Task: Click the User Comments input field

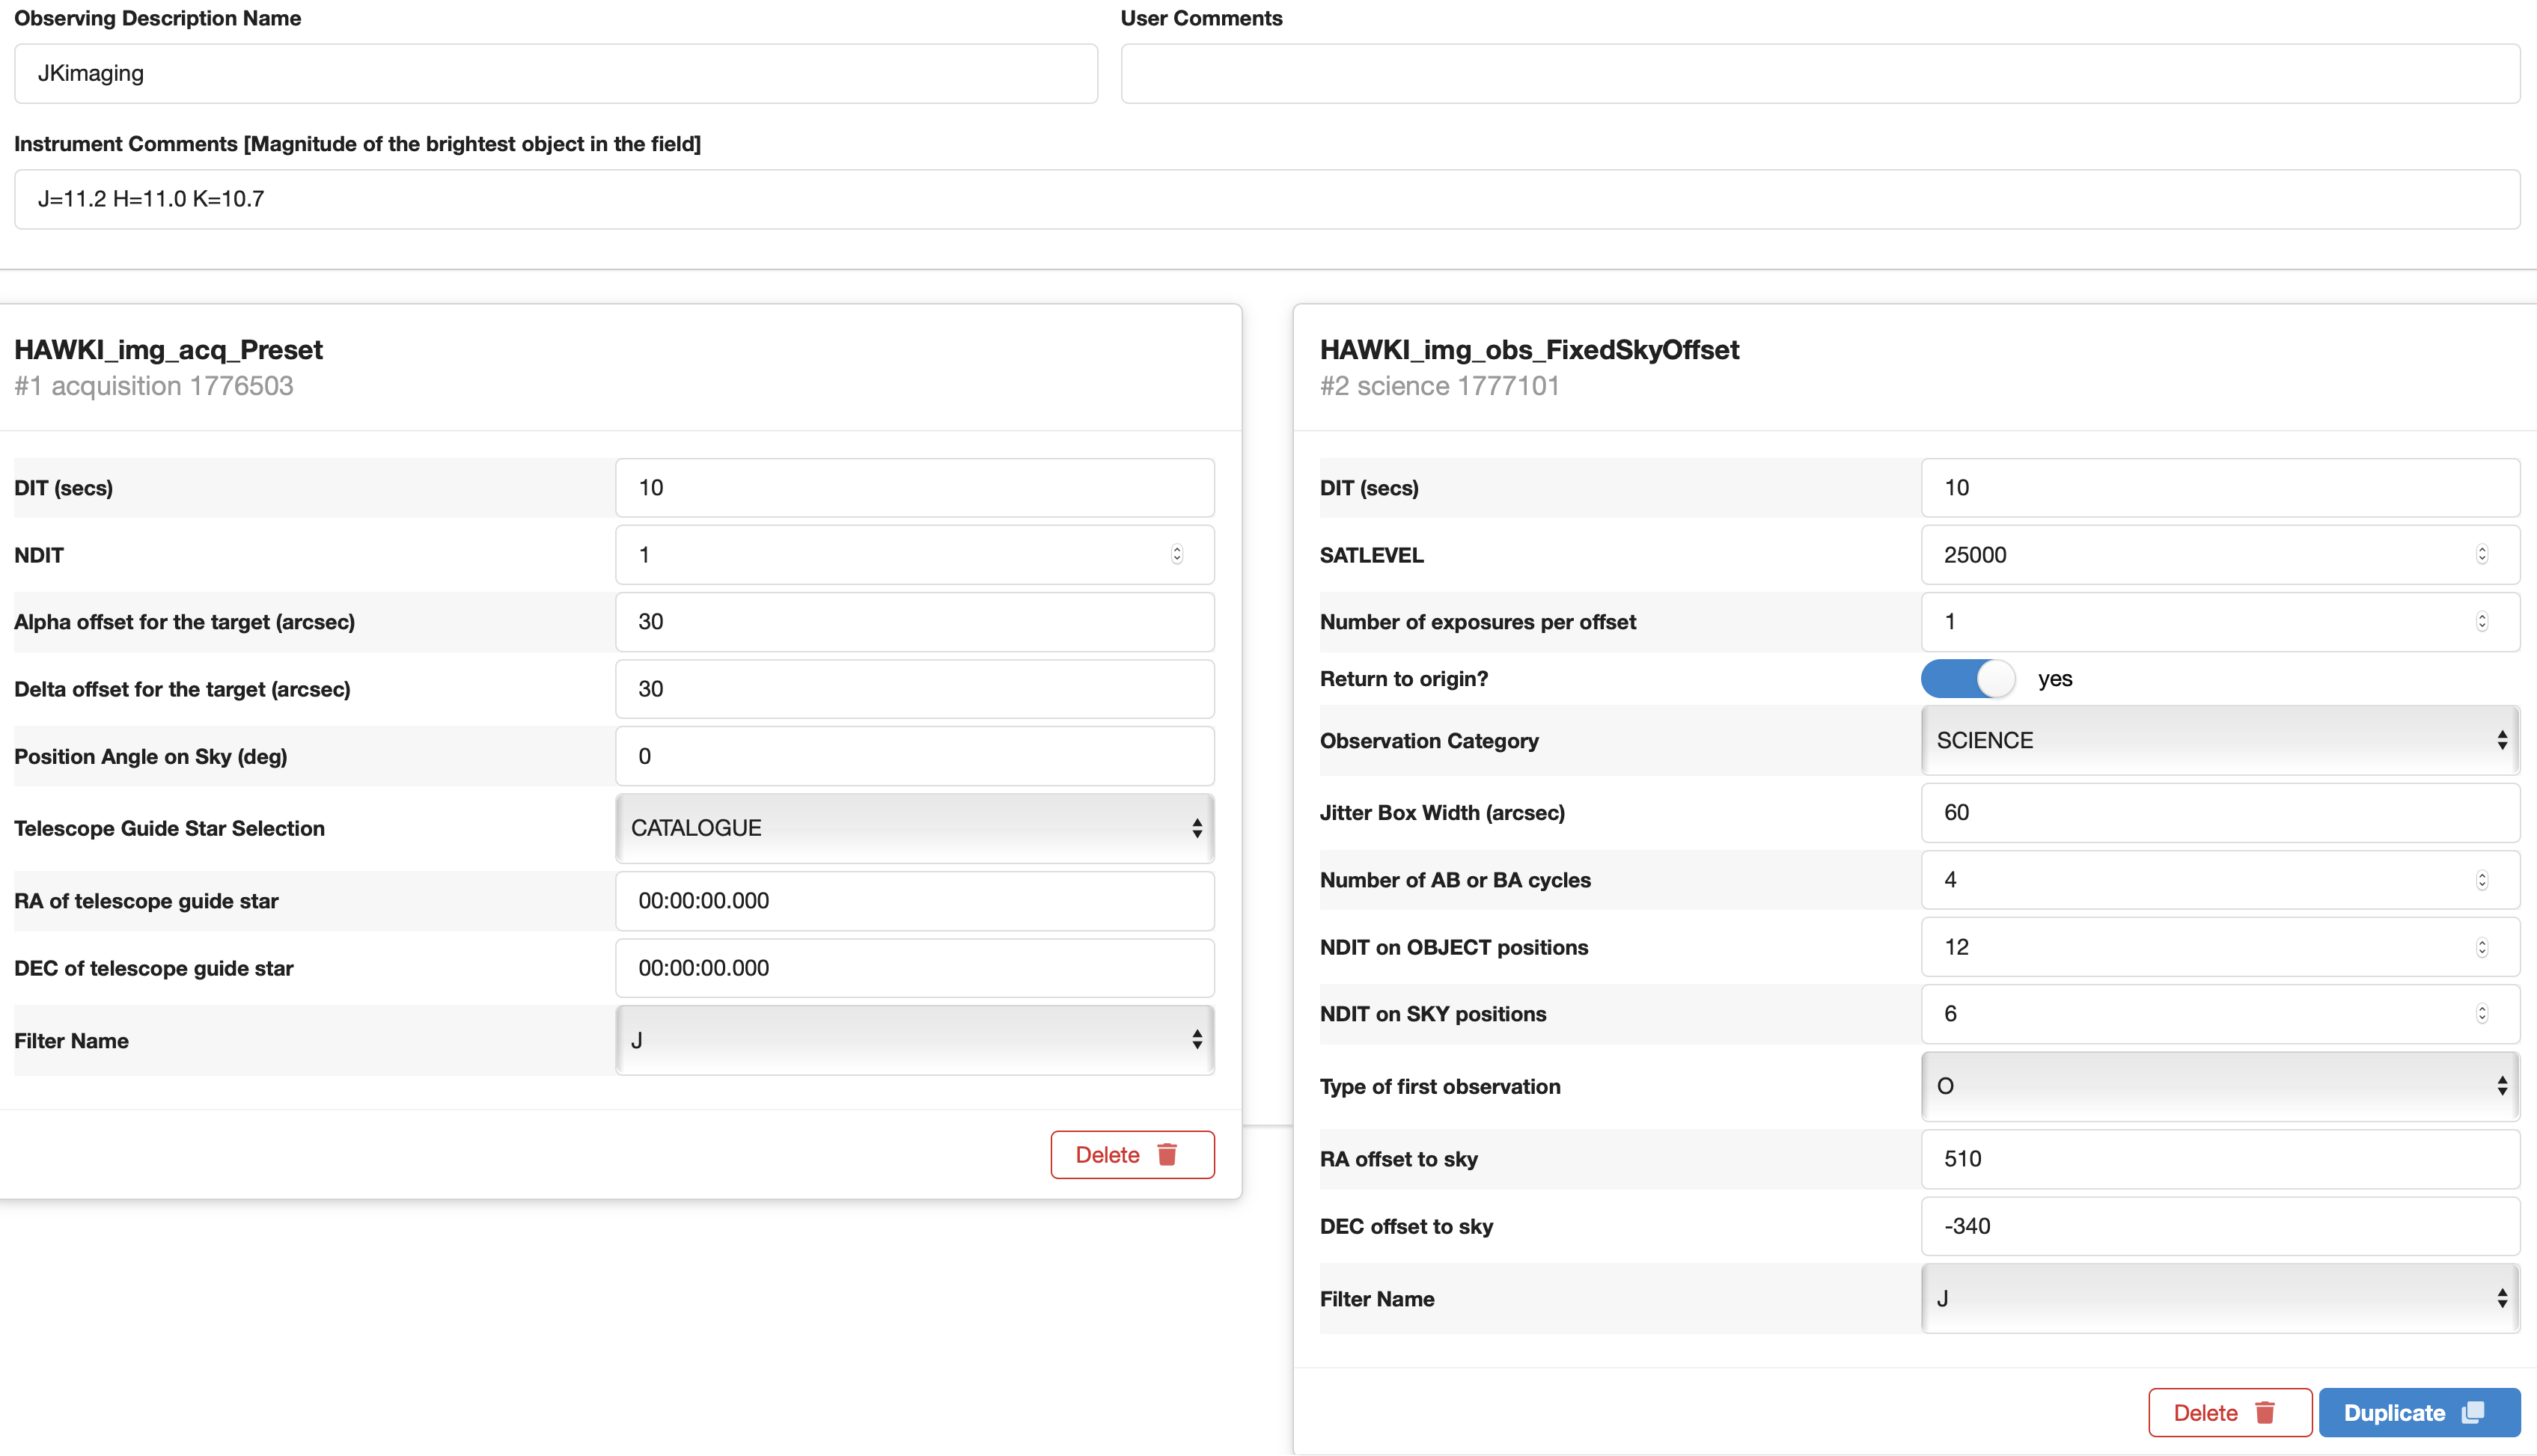Action: (1819, 73)
